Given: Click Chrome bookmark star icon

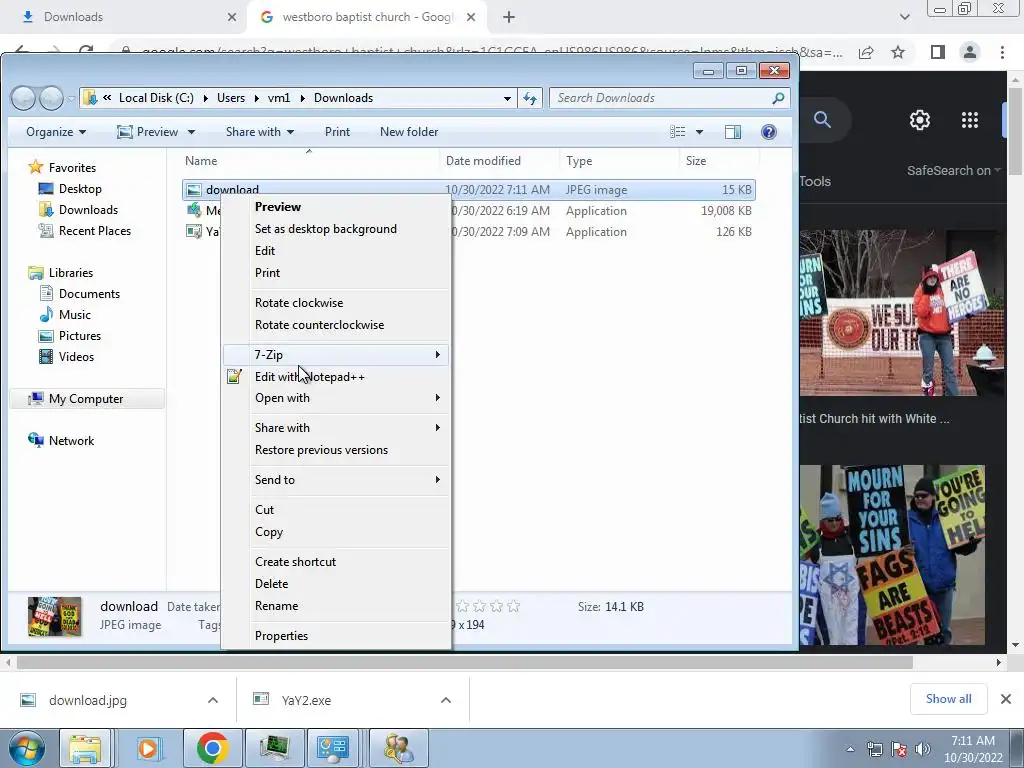Looking at the screenshot, I should 898,52.
